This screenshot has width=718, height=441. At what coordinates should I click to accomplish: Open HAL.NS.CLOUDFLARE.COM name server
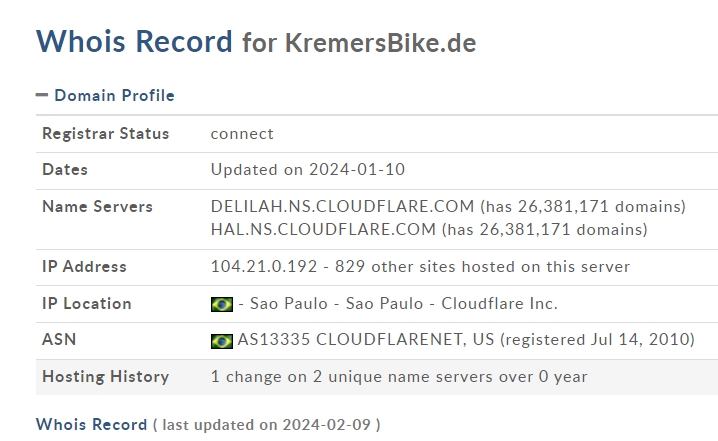[x=323, y=229]
